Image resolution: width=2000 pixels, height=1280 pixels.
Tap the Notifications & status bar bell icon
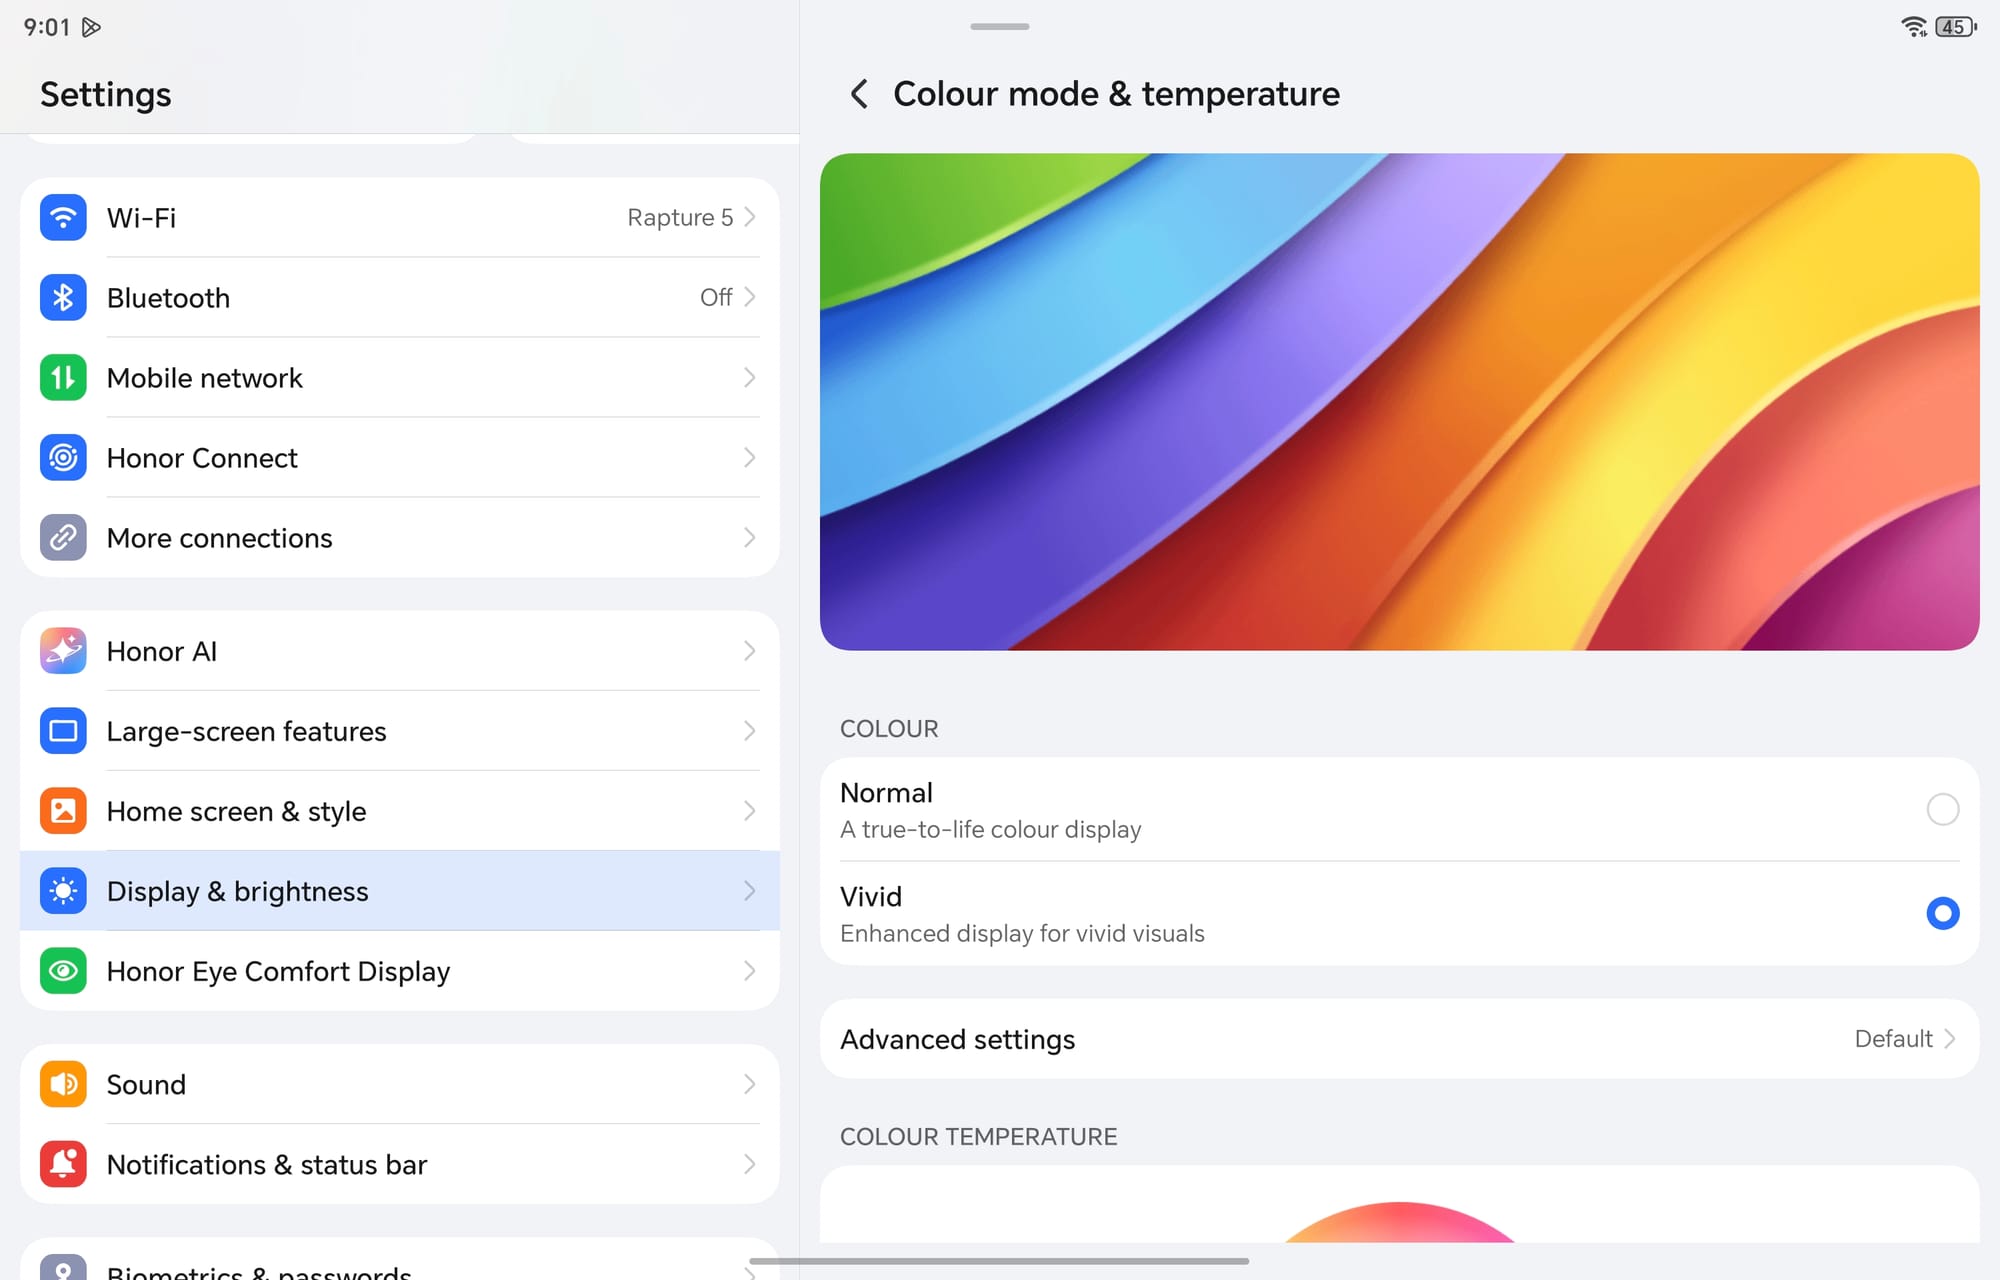coord(63,1164)
